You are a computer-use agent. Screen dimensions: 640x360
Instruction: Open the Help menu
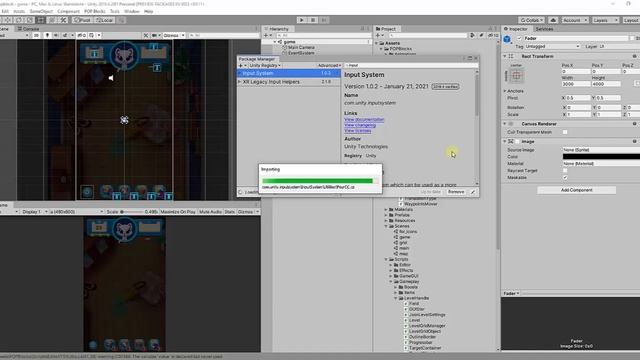(x=149, y=11)
